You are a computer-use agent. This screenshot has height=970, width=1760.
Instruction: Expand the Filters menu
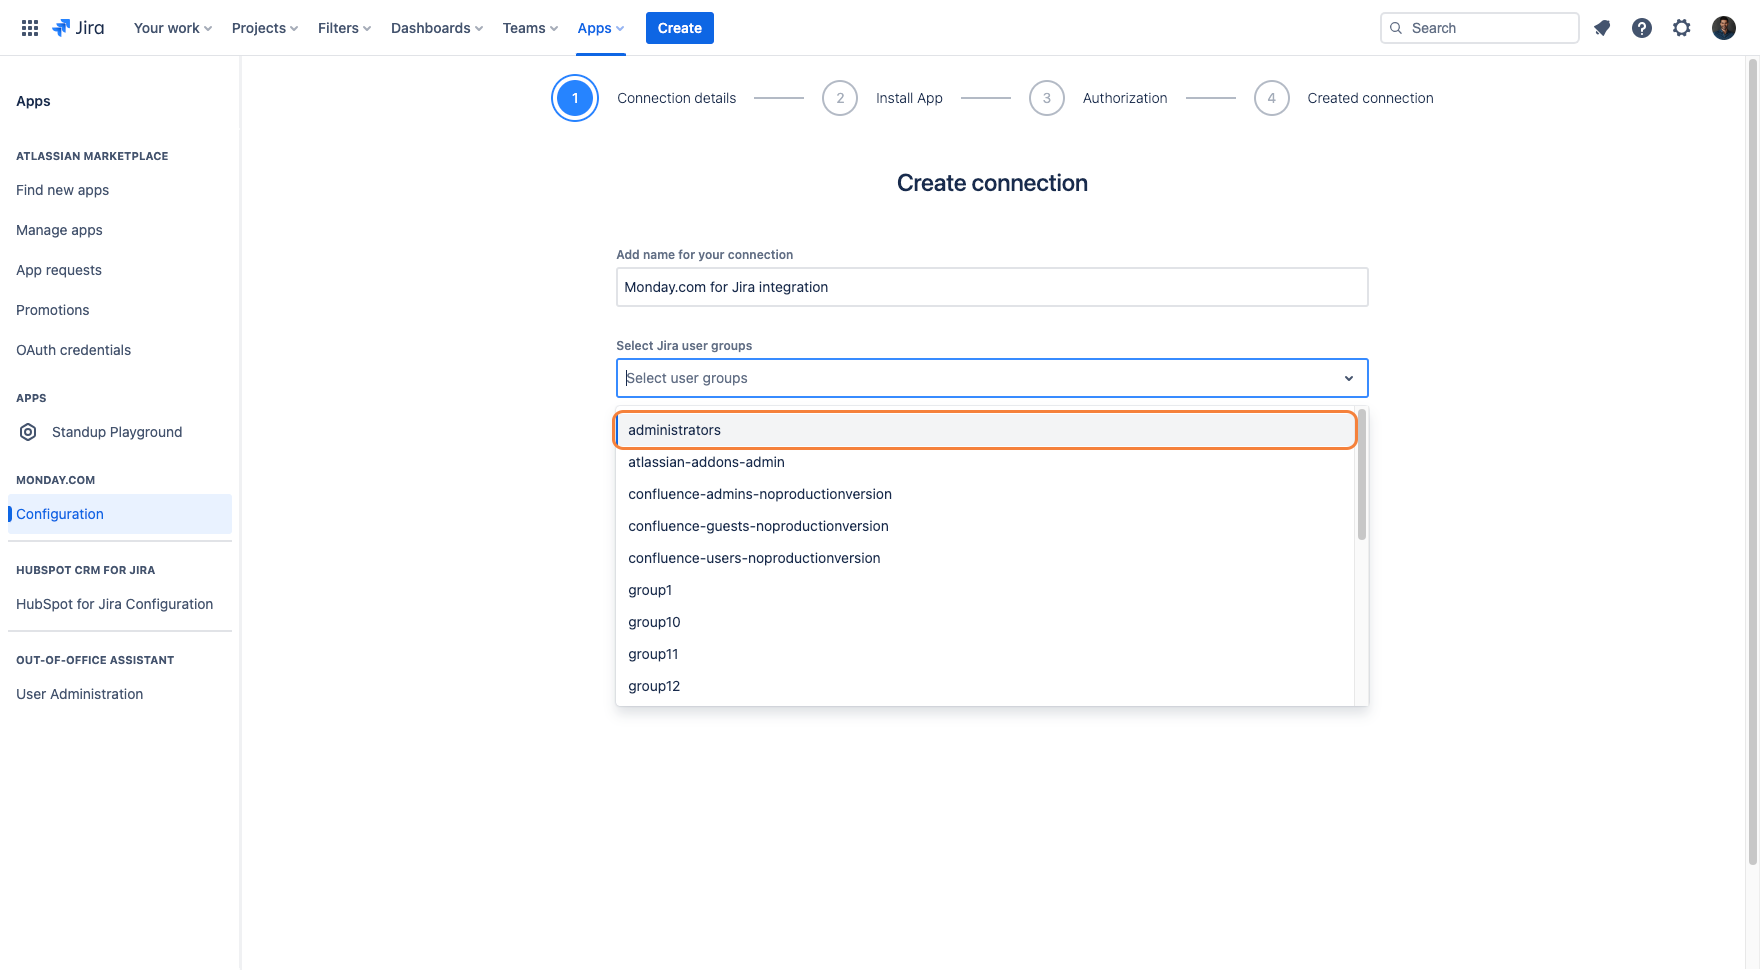click(x=345, y=28)
